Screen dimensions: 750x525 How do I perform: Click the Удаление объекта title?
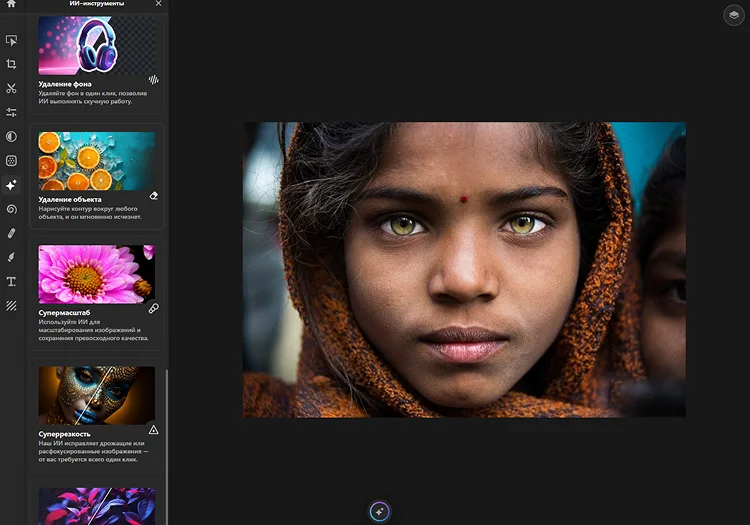pos(70,199)
